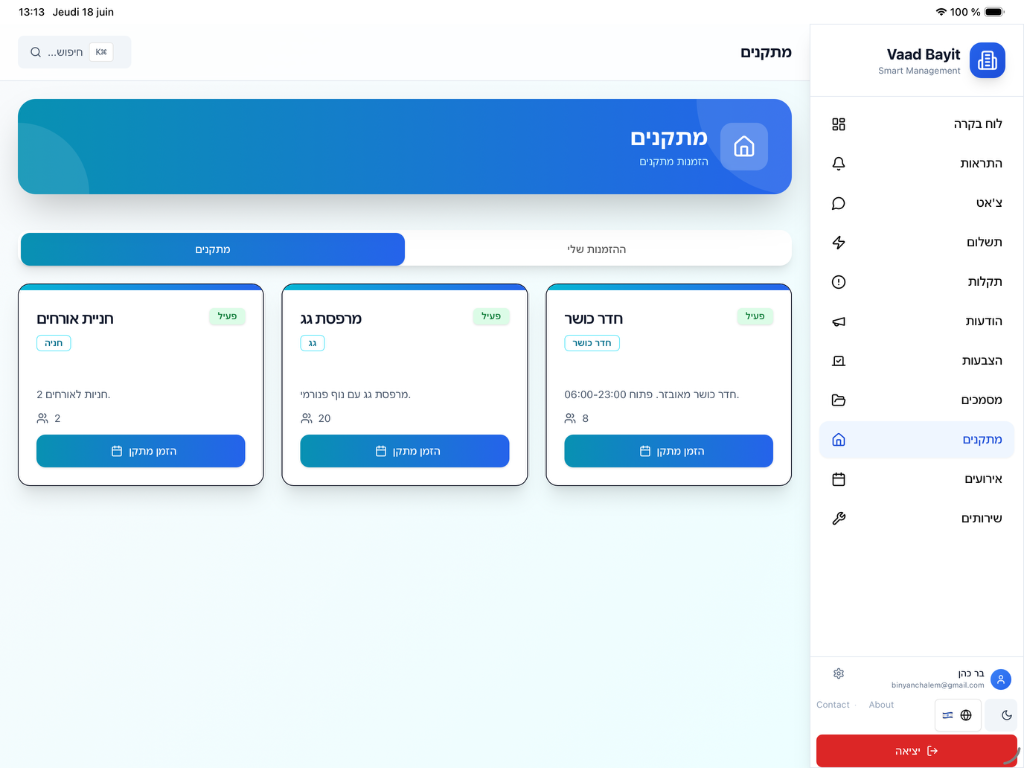Click the Vaad Bayit building logo icon
The height and width of the screenshot is (768, 1024).
coord(987,60)
